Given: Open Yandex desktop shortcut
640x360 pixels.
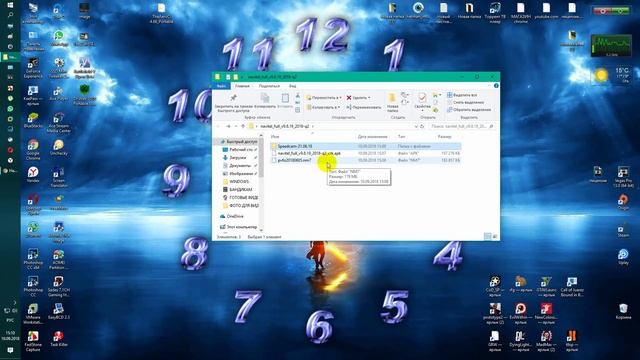Looking at the screenshot, I should point(33,175).
